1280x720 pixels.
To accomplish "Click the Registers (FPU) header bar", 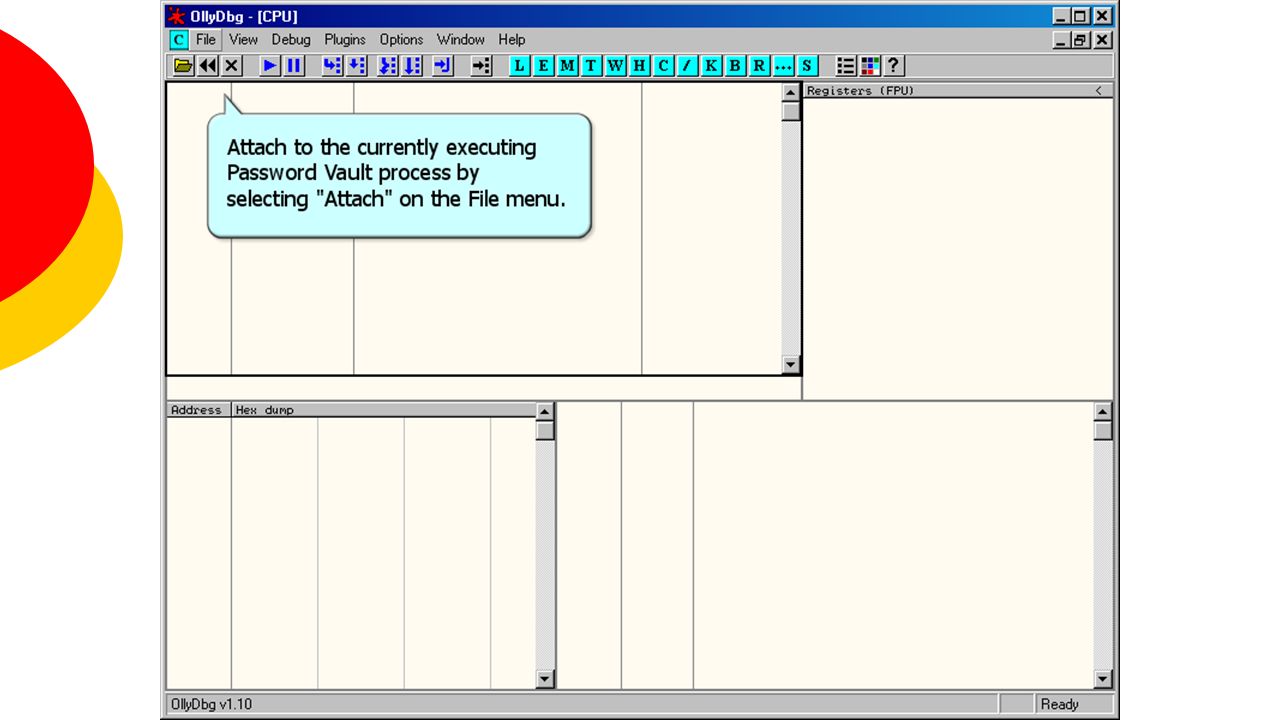I will pyautogui.click(x=958, y=90).
